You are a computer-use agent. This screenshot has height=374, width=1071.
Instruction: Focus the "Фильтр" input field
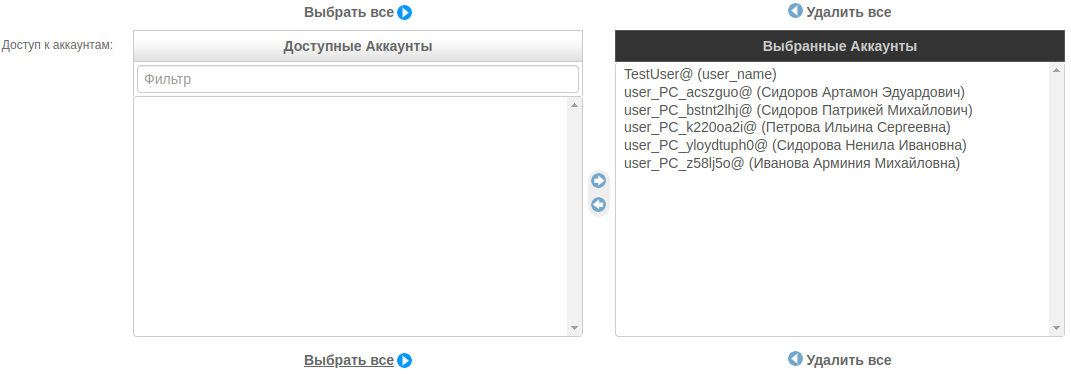tap(358, 79)
